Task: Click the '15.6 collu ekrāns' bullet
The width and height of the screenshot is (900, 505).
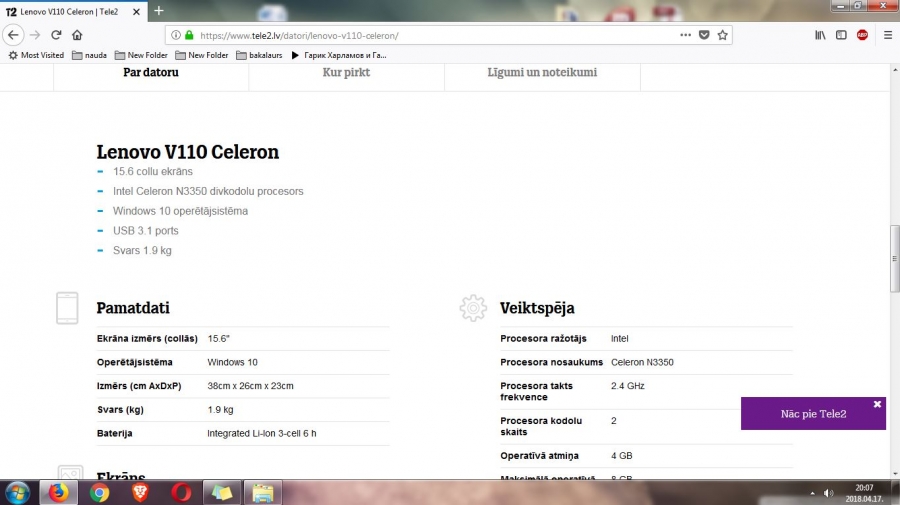Action: point(153,172)
